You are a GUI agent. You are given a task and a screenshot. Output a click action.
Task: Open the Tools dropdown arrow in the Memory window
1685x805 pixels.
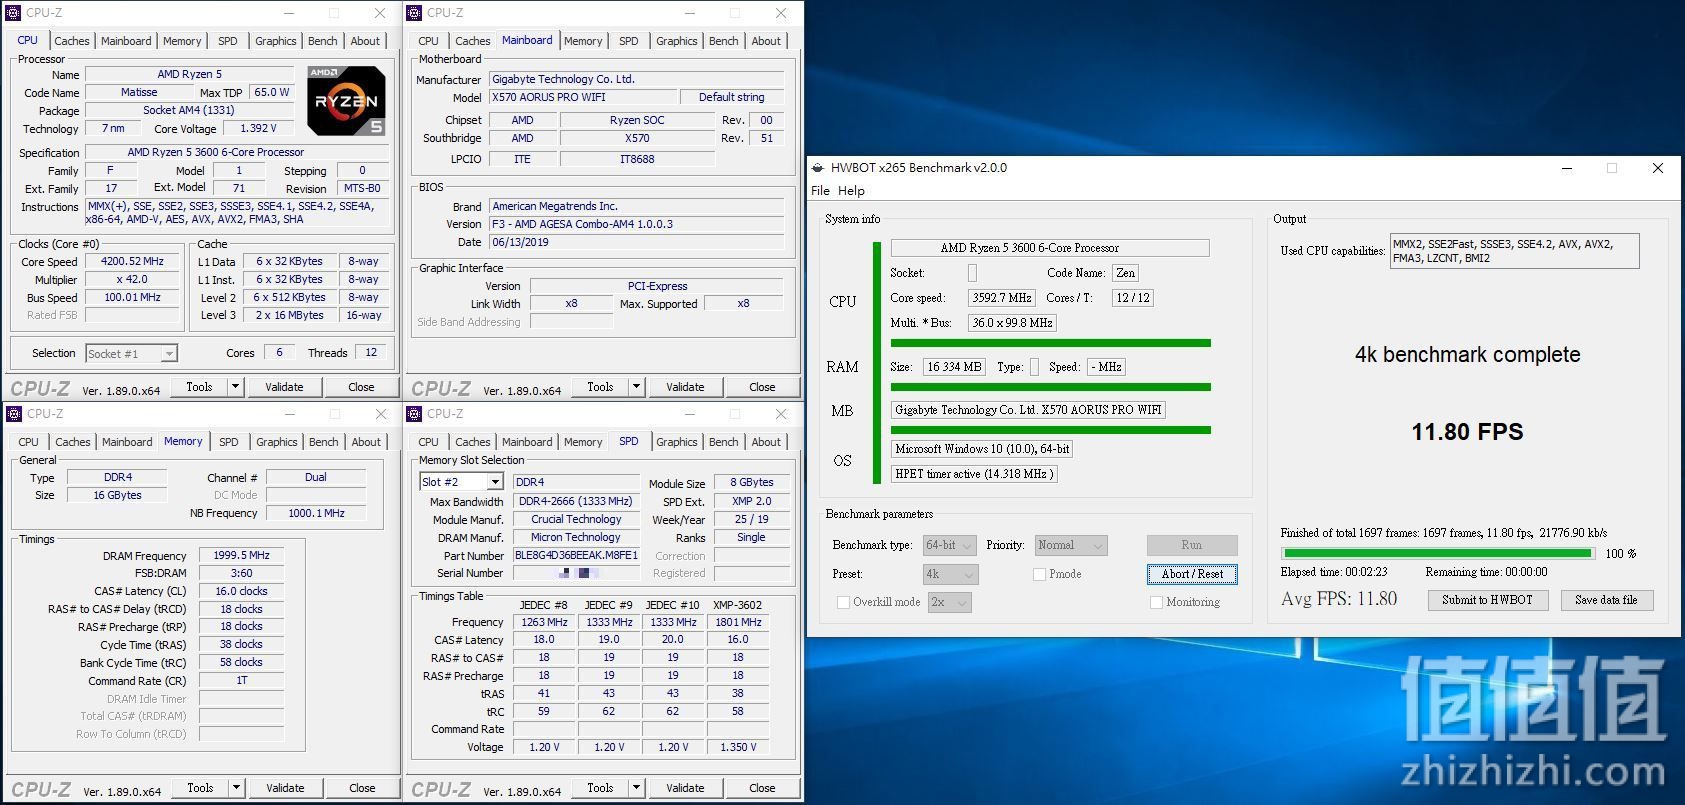pyautogui.click(x=237, y=788)
